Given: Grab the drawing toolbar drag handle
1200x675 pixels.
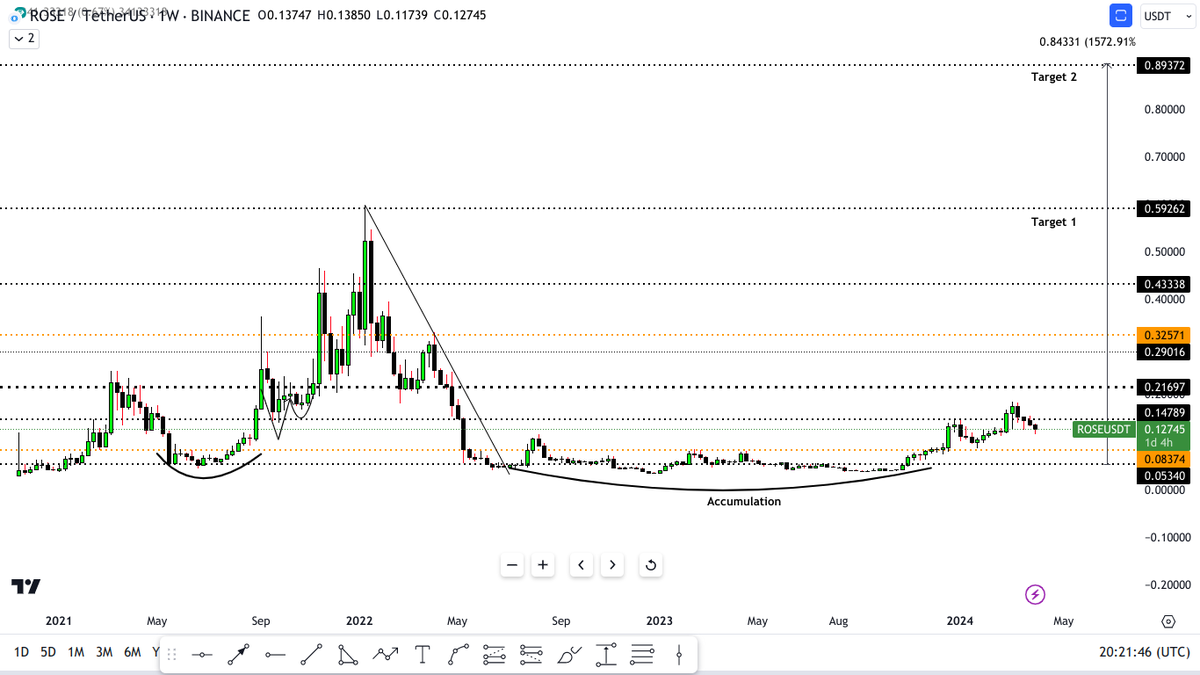Looking at the screenshot, I should [171, 655].
